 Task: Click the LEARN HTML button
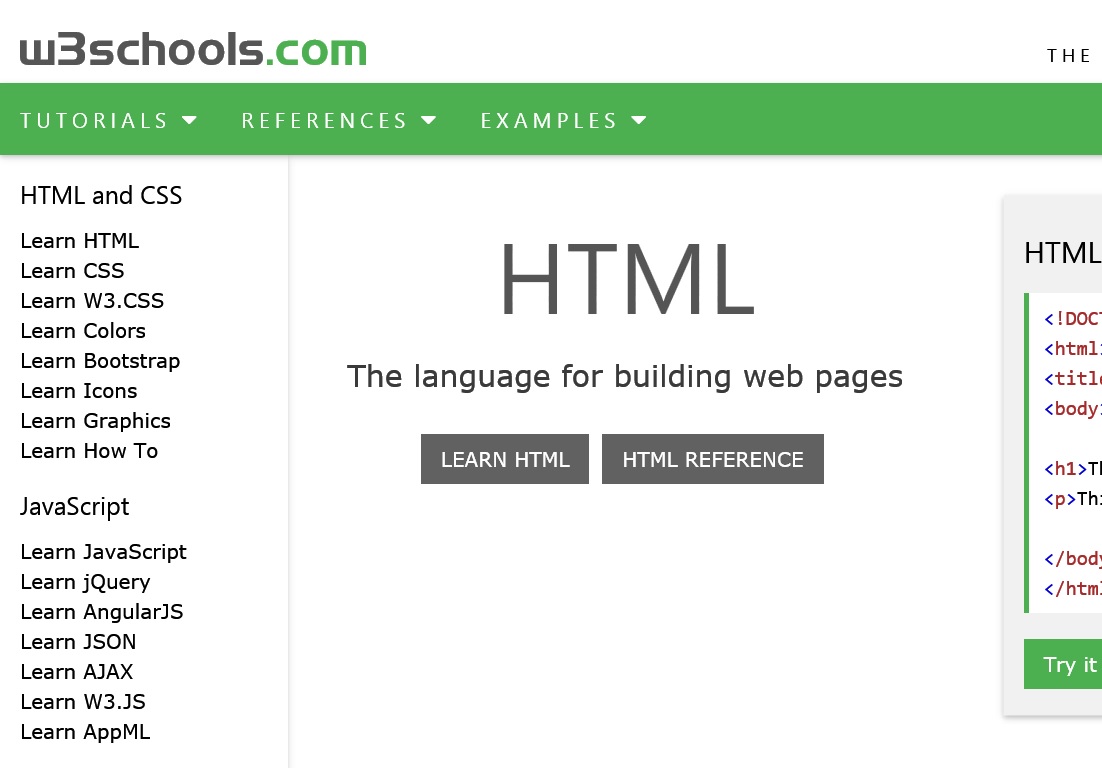pos(504,459)
